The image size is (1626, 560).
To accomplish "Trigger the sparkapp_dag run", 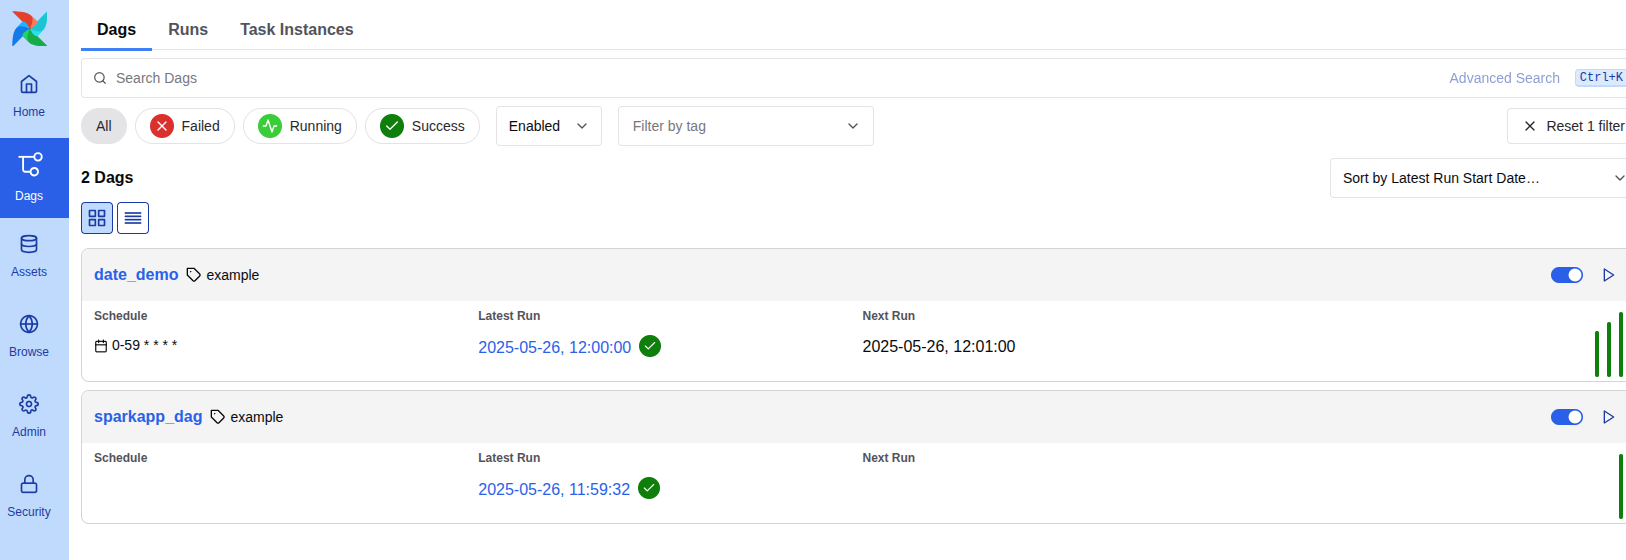I will click(x=1608, y=417).
